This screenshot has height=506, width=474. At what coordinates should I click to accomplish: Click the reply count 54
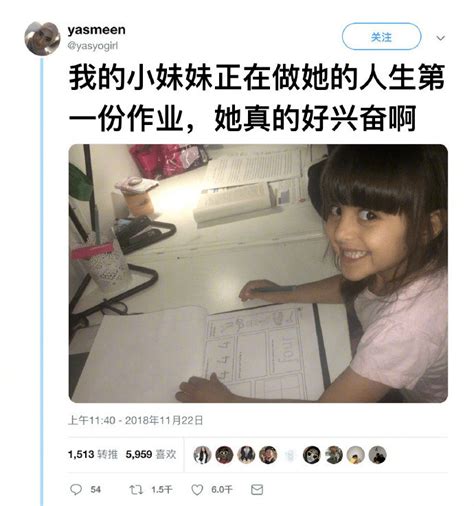click(x=95, y=490)
